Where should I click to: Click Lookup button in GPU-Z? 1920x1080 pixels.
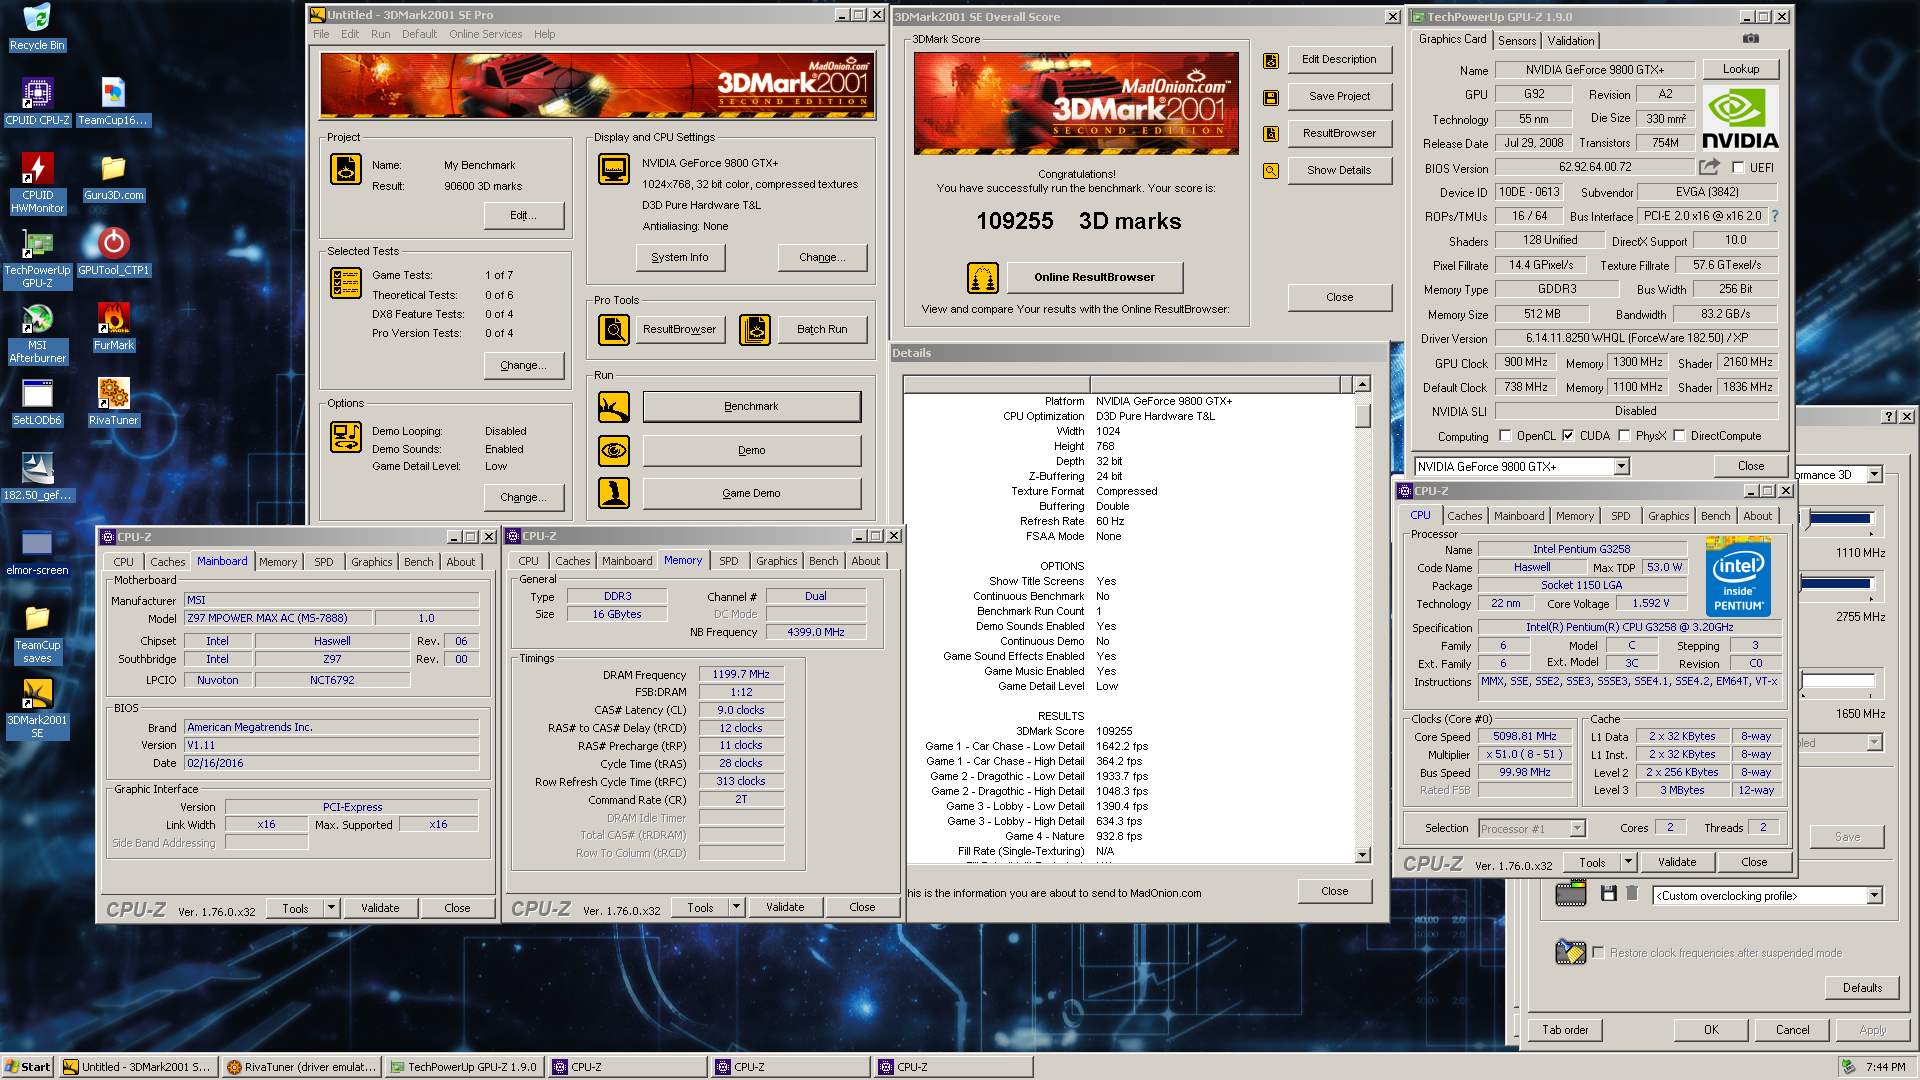pyautogui.click(x=1740, y=69)
